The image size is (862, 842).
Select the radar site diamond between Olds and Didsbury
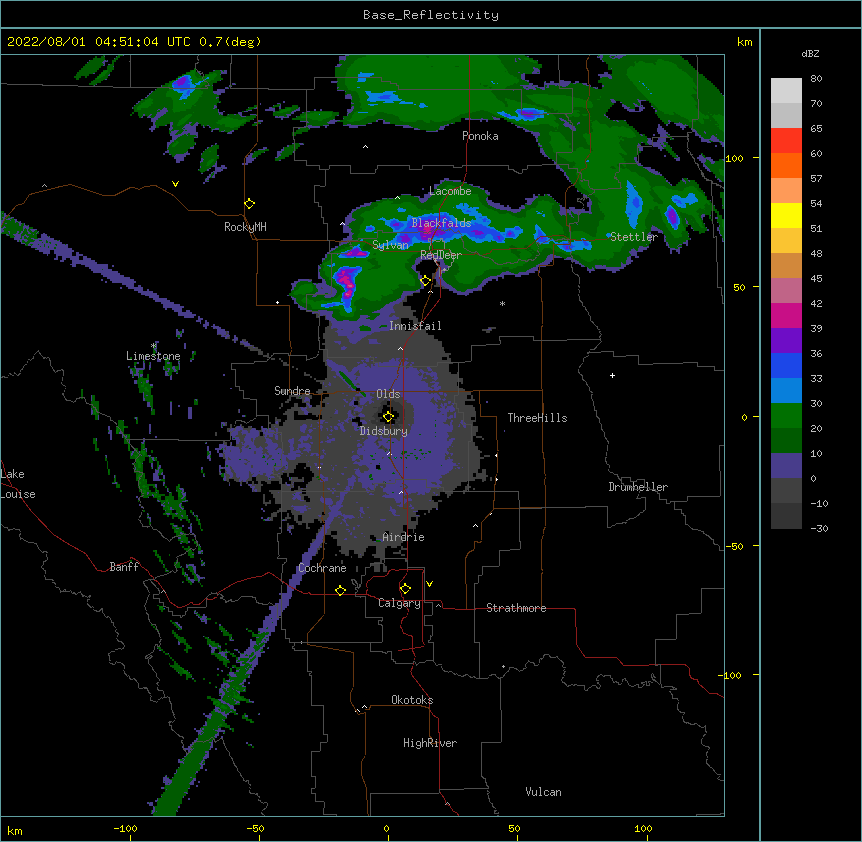coord(389,416)
